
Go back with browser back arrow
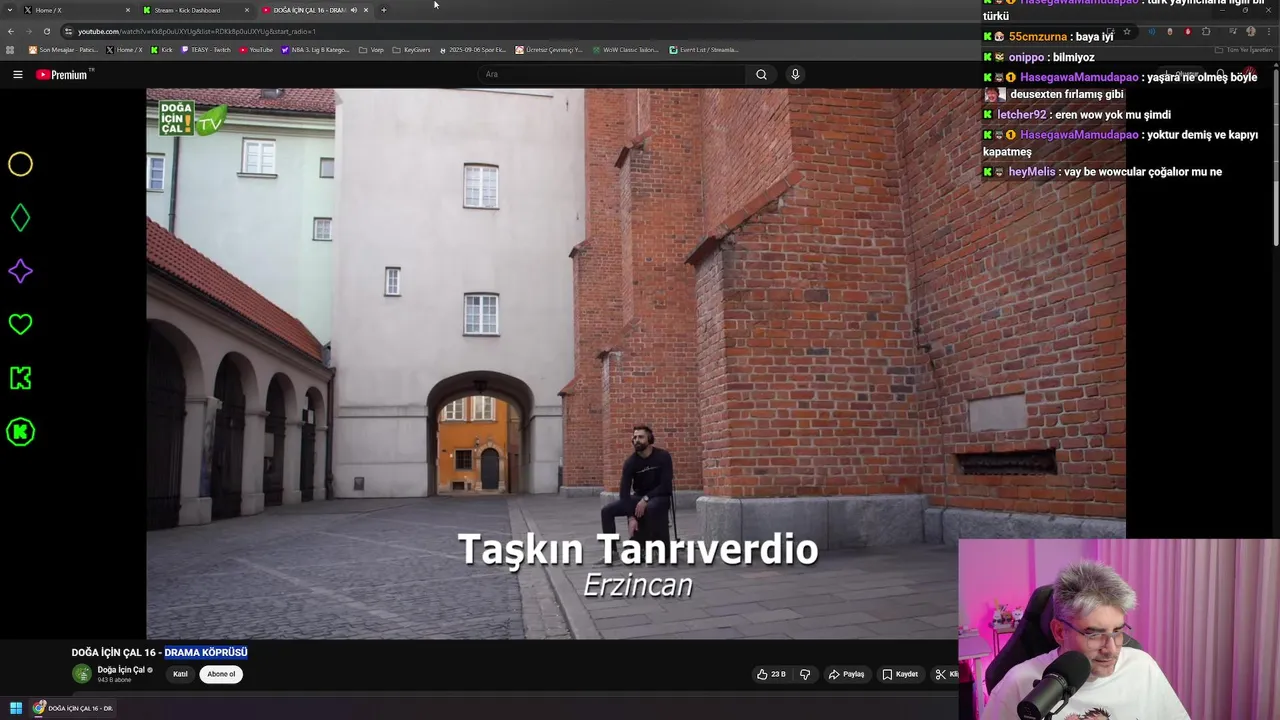[x=11, y=31]
